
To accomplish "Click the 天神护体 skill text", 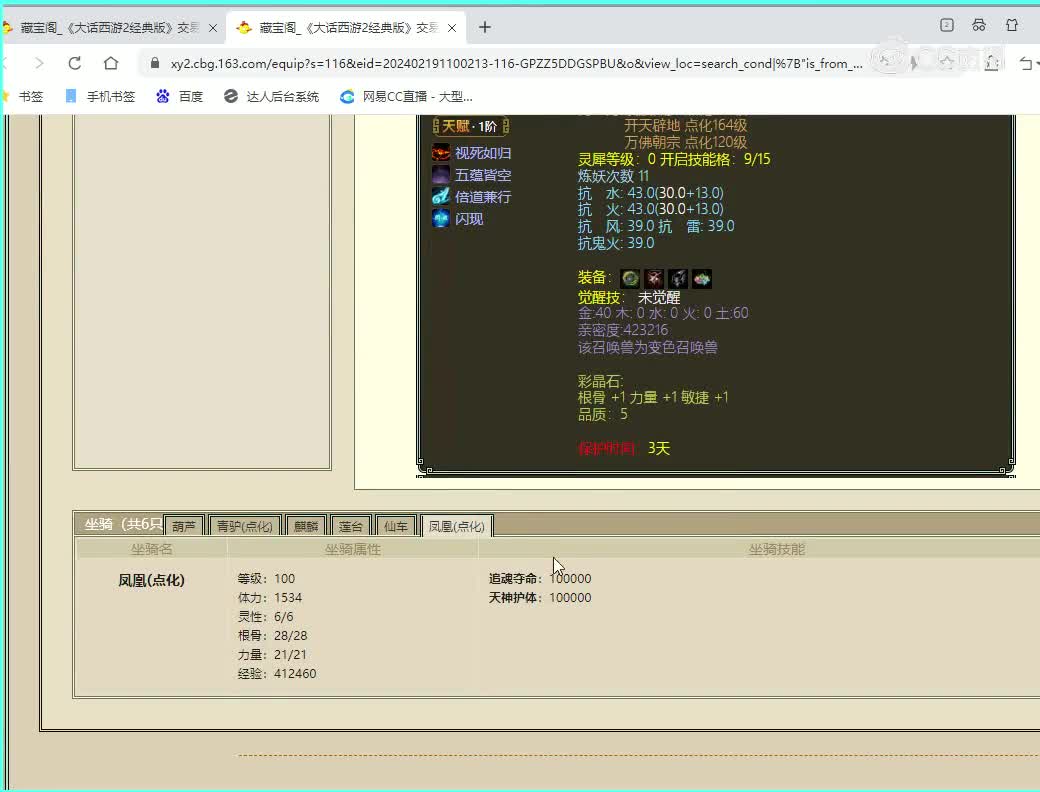I will [x=515, y=598].
